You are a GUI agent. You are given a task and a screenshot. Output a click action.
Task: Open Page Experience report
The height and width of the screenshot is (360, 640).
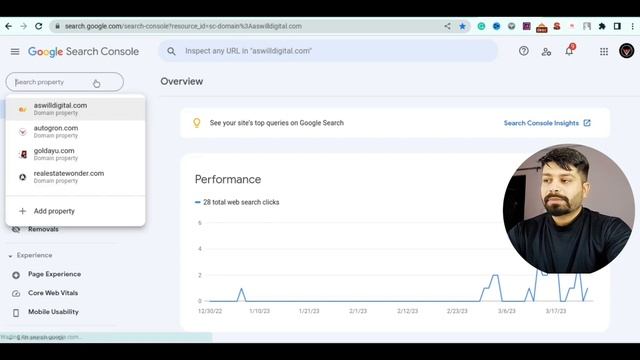coord(54,274)
